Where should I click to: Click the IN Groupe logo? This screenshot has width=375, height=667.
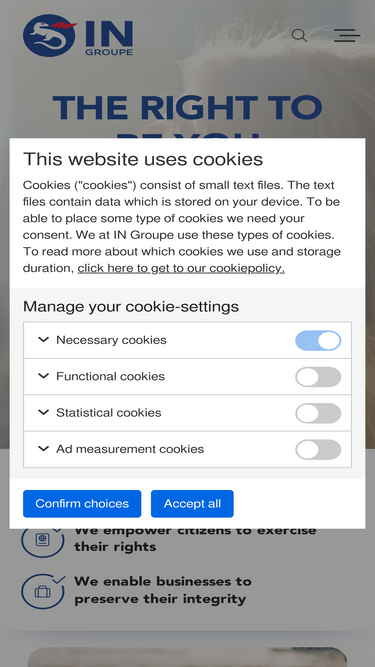[x=78, y=35]
